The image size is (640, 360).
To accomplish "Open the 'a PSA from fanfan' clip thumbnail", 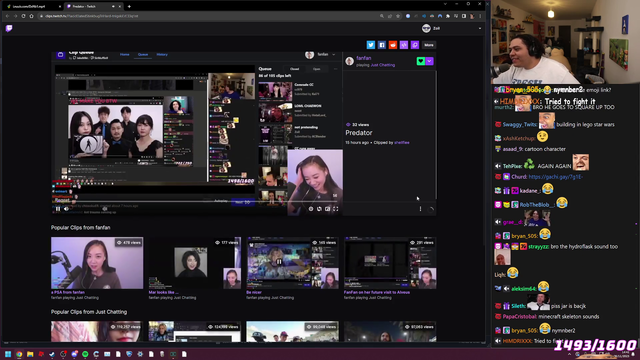I will tap(97, 263).
